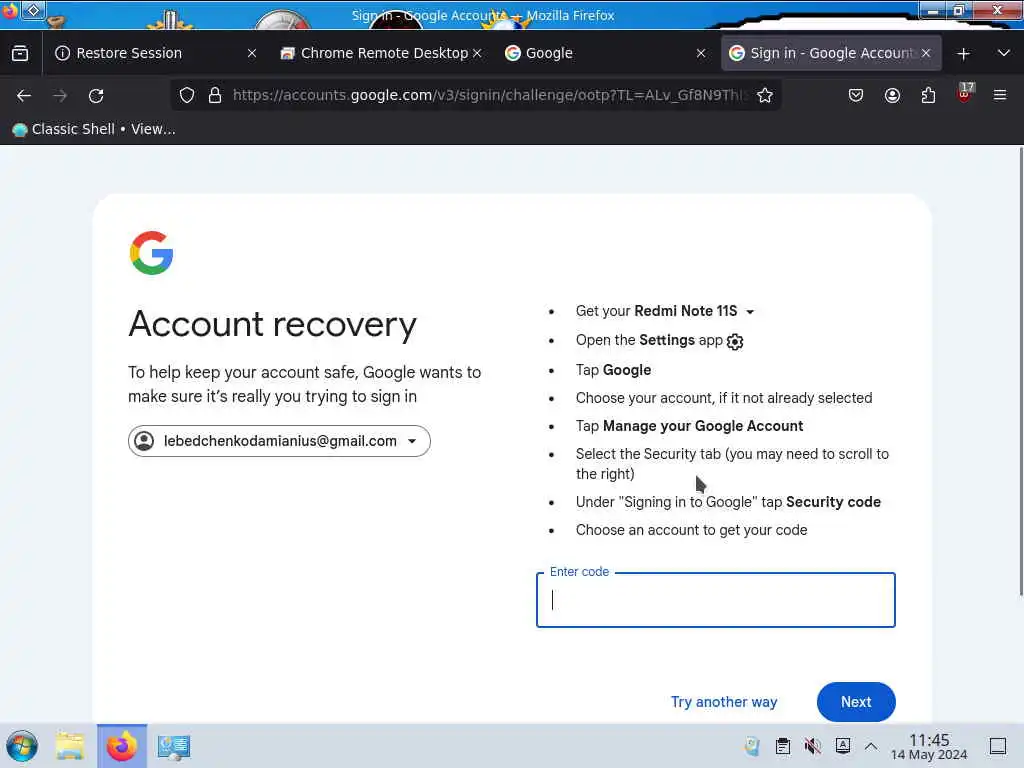The image size is (1024, 768).
Task: Unmute the volume tray icon
Action: (812, 746)
